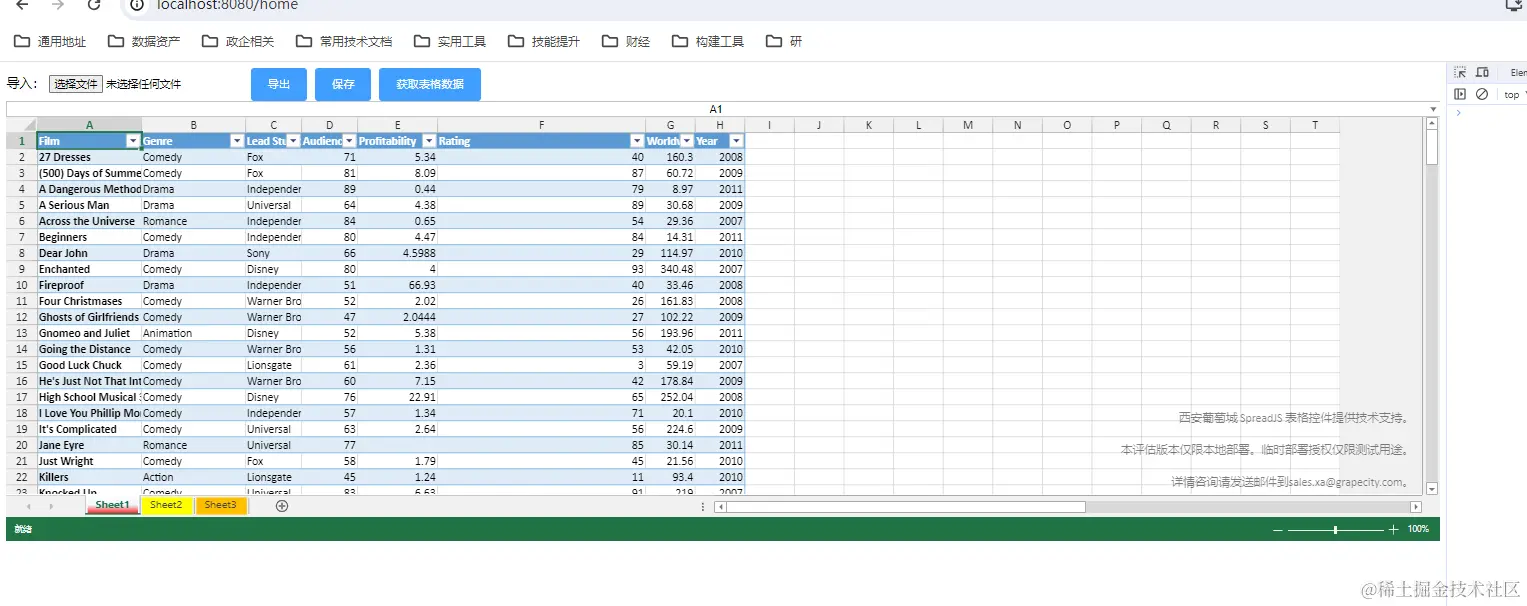Viewport: 1527px width, 606px height.
Task: Click vertical scrollbar up arrow
Action: pyautogui.click(x=1432, y=124)
